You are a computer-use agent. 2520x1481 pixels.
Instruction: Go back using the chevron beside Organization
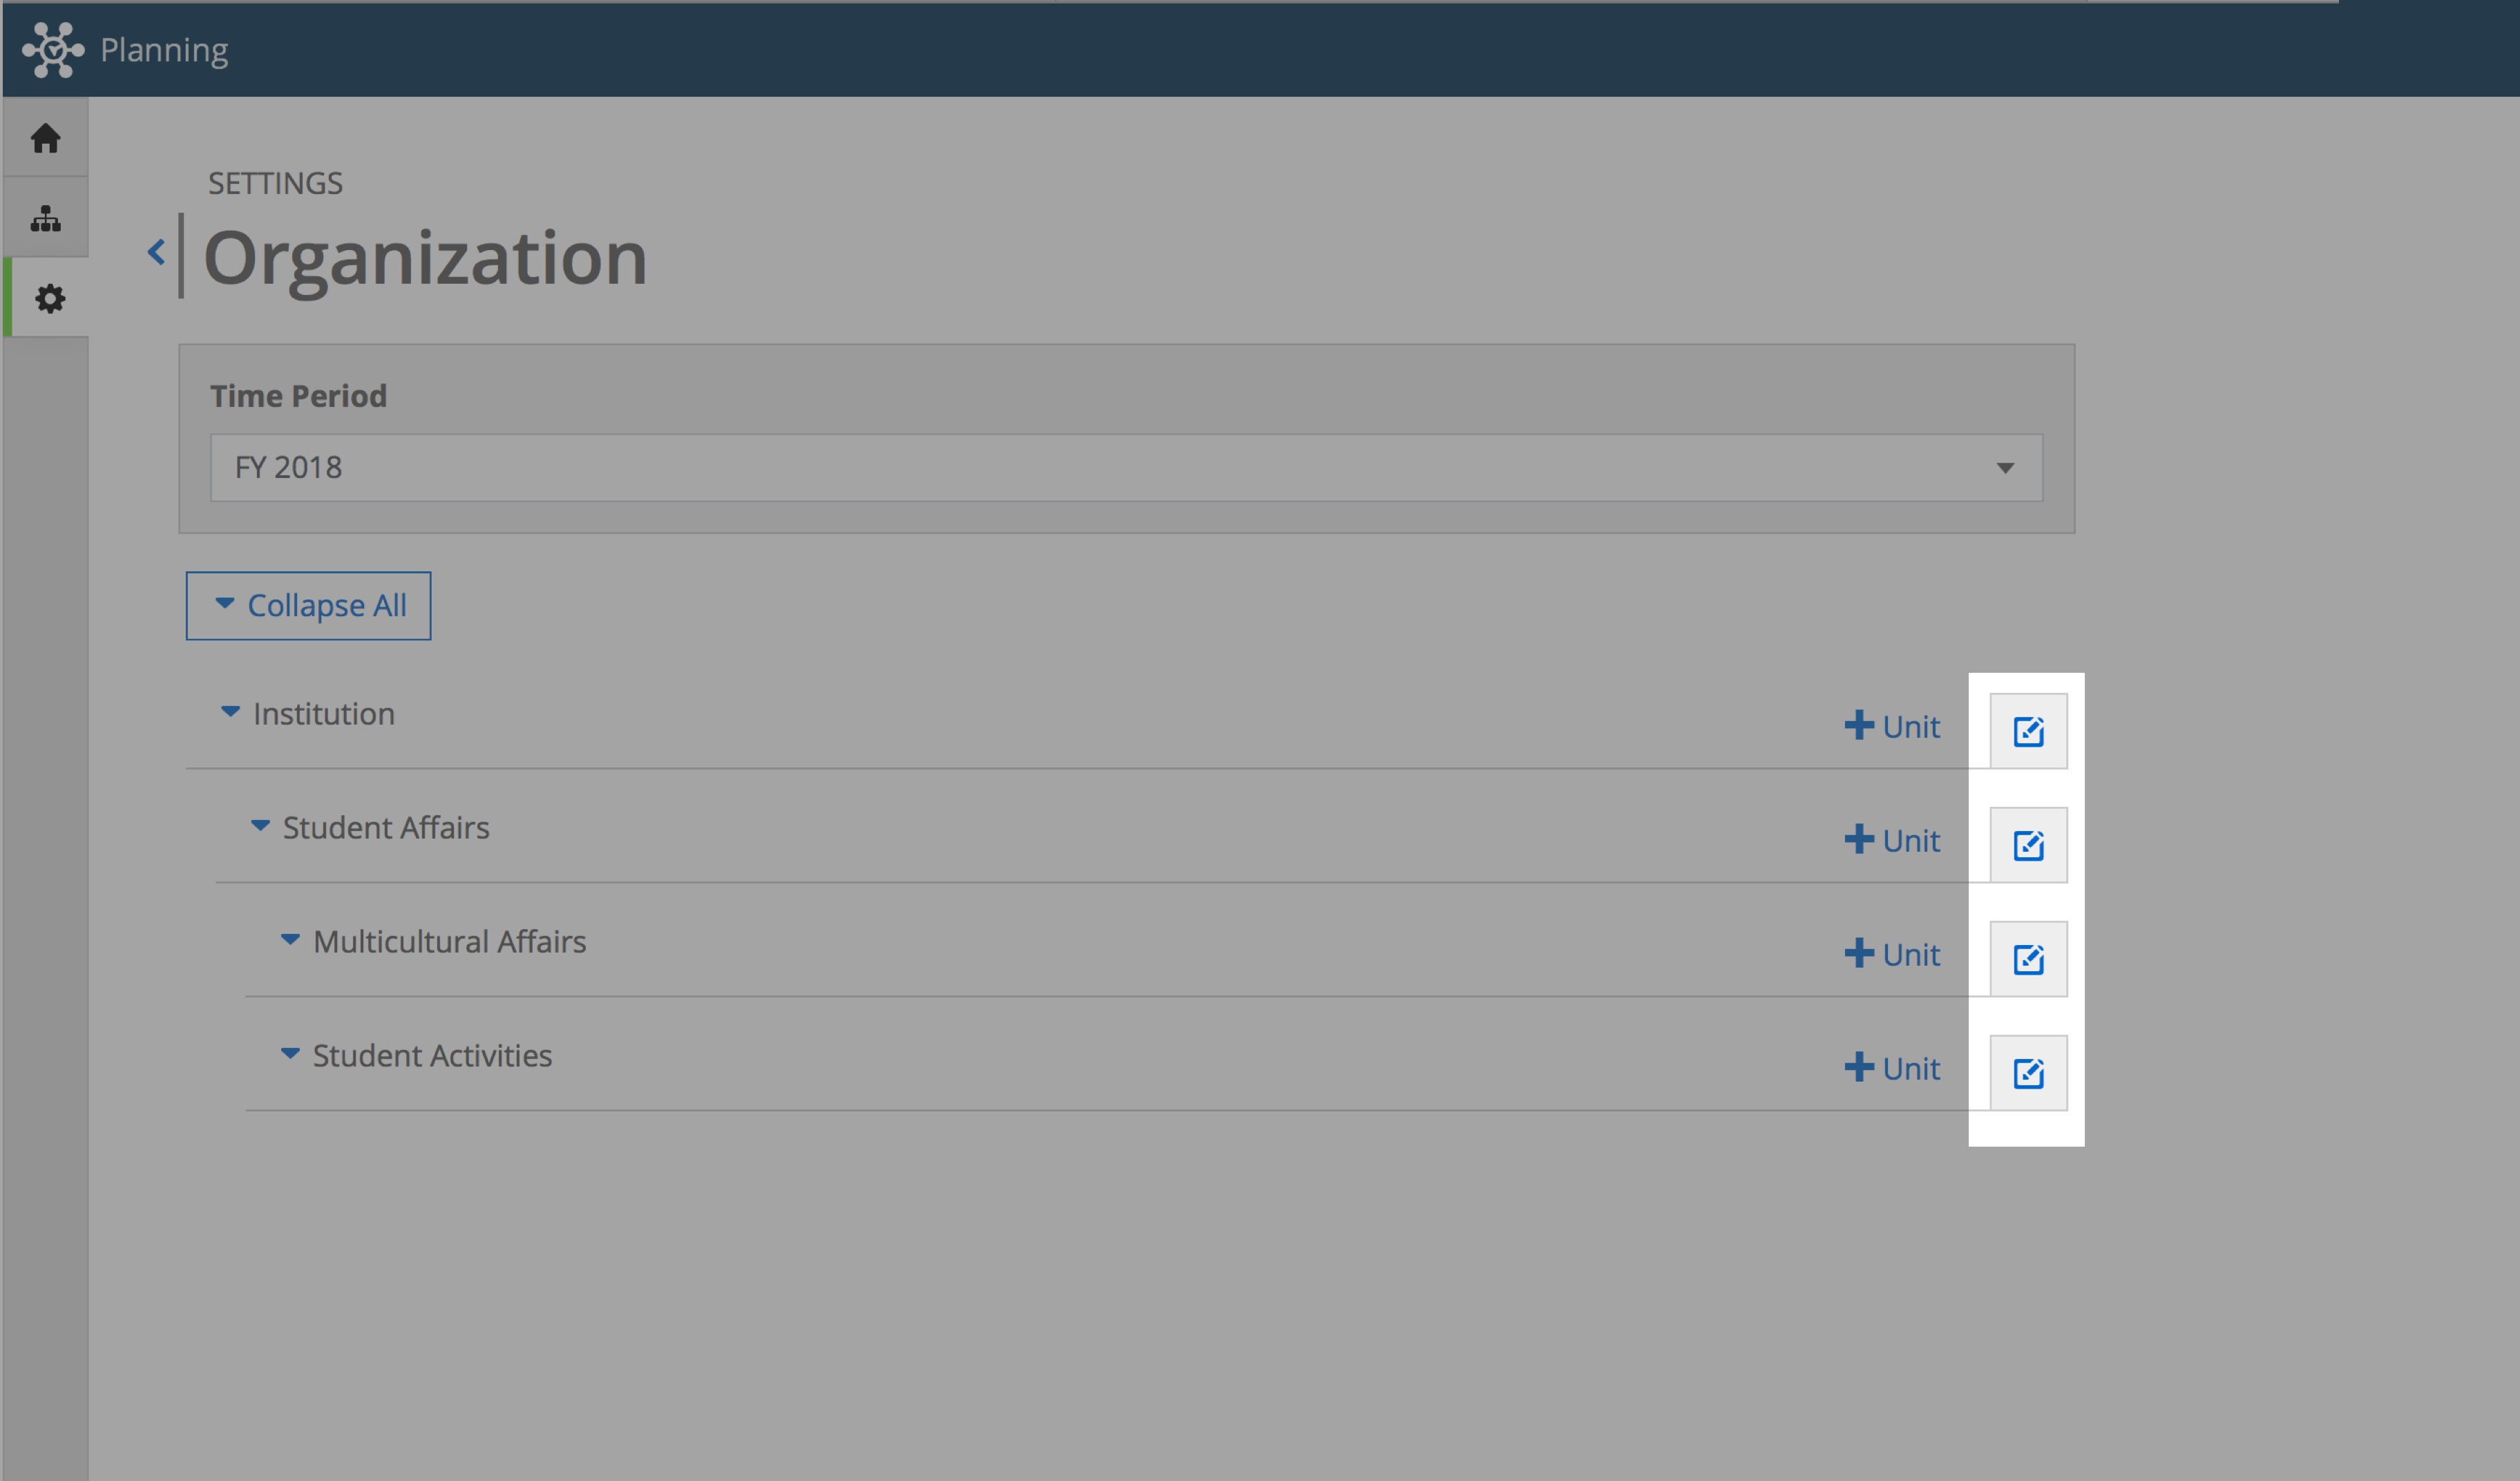(156, 252)
